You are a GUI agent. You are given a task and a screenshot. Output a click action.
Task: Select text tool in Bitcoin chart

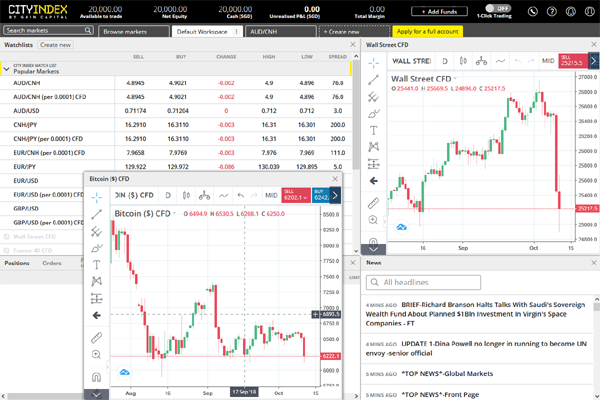(x=97, y=264)
